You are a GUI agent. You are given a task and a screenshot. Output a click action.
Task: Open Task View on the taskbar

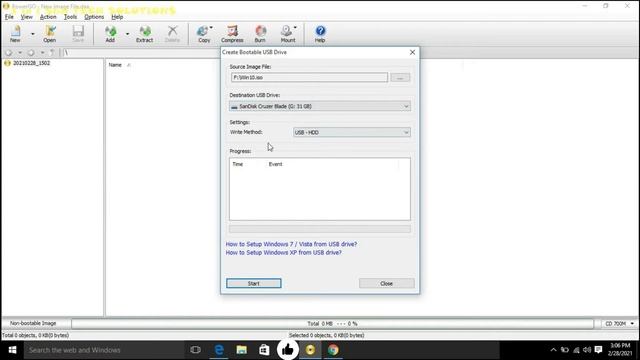coord(196,350)
